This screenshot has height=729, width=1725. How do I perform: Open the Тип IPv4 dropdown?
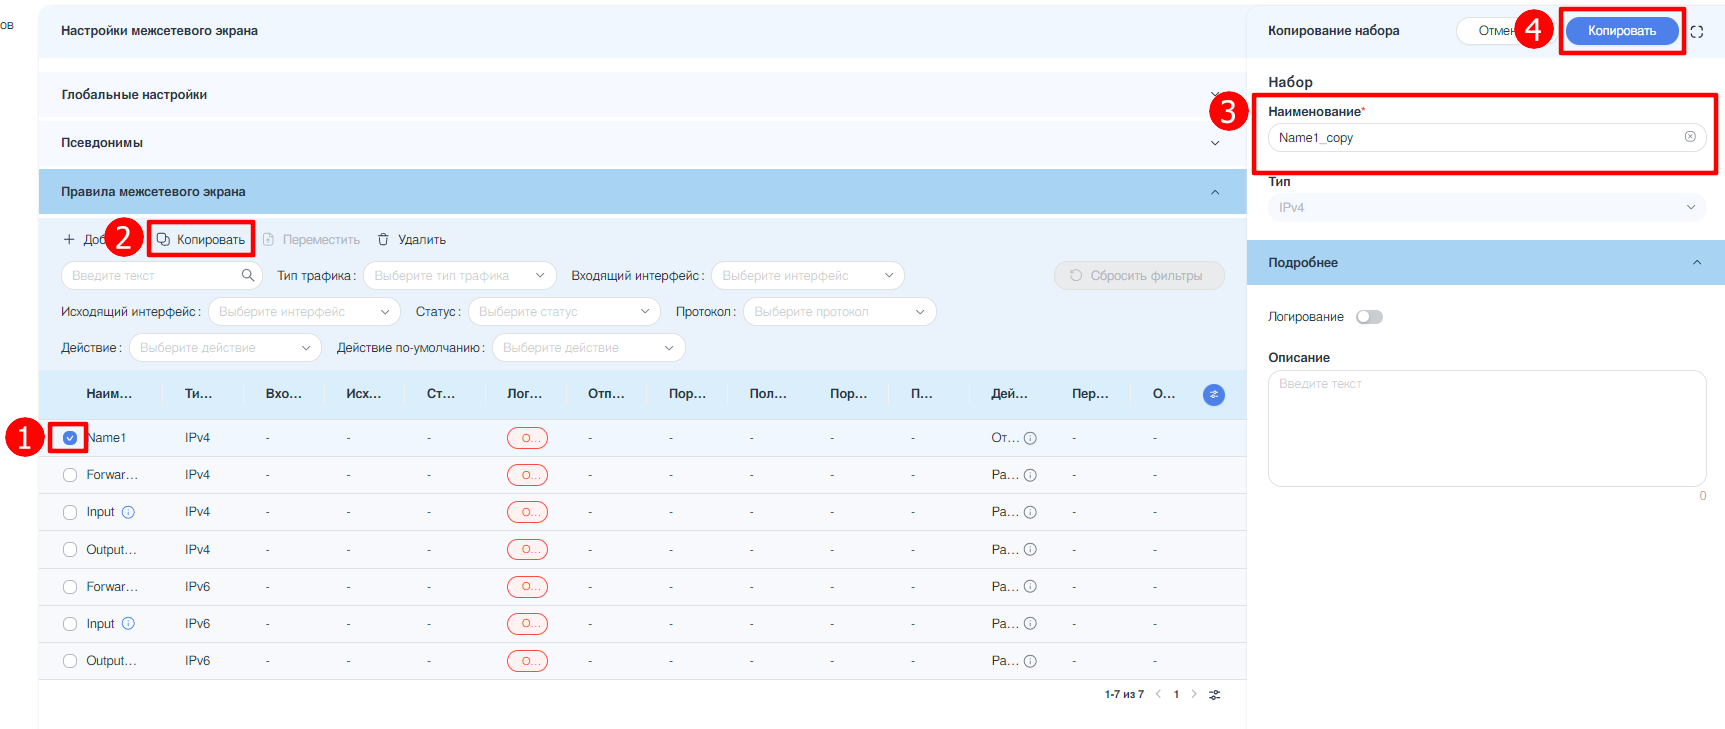click(1487, 207)
